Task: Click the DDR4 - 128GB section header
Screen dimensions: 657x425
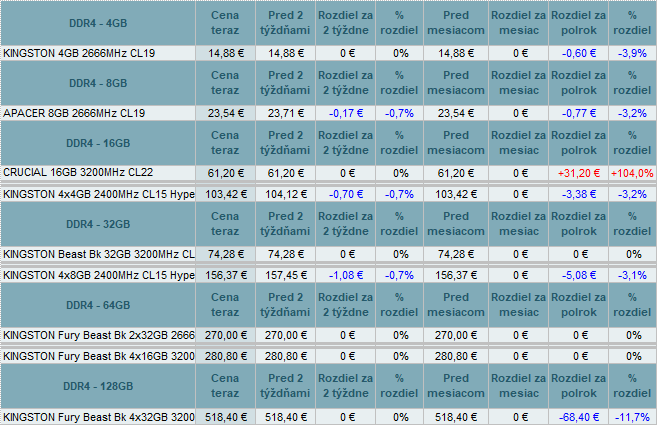Action: click(99, 386)
